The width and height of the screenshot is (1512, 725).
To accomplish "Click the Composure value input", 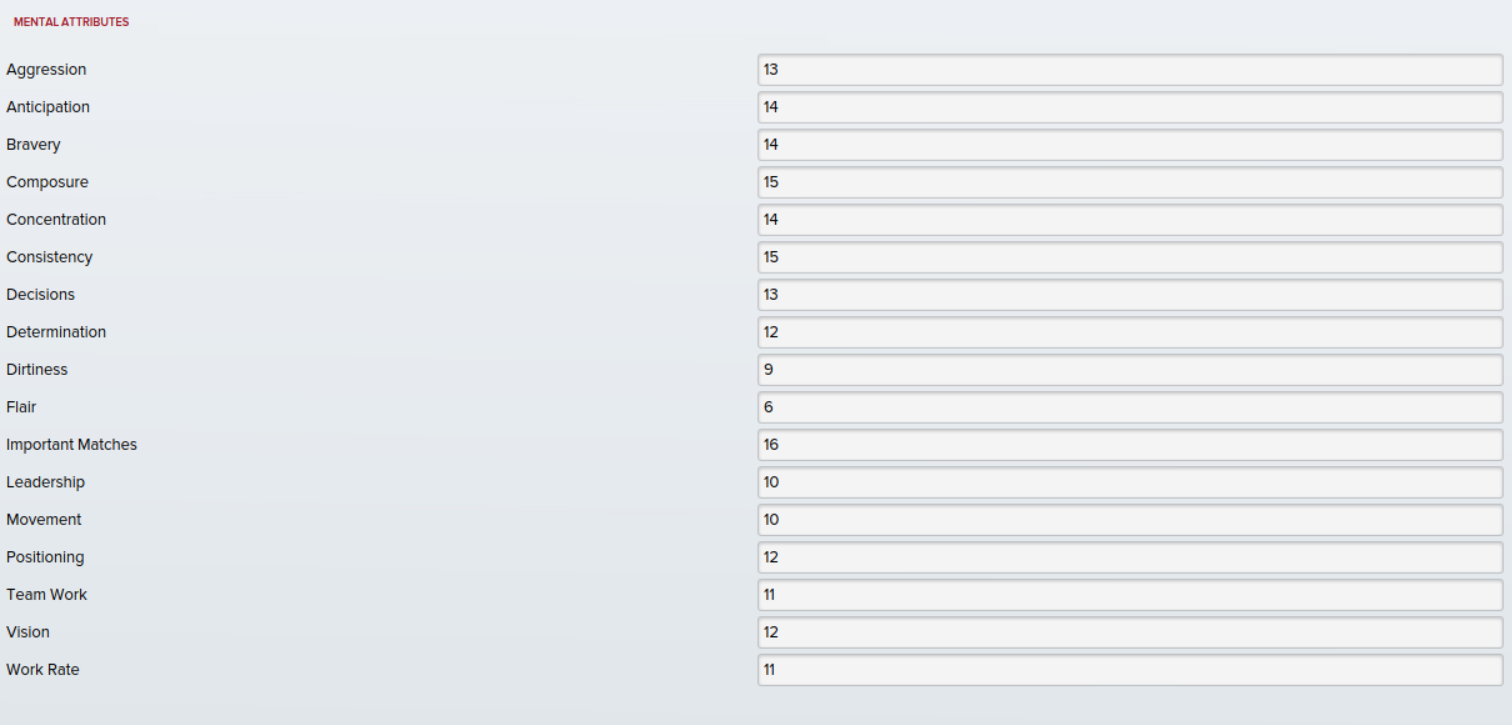I will point(1130,182).
